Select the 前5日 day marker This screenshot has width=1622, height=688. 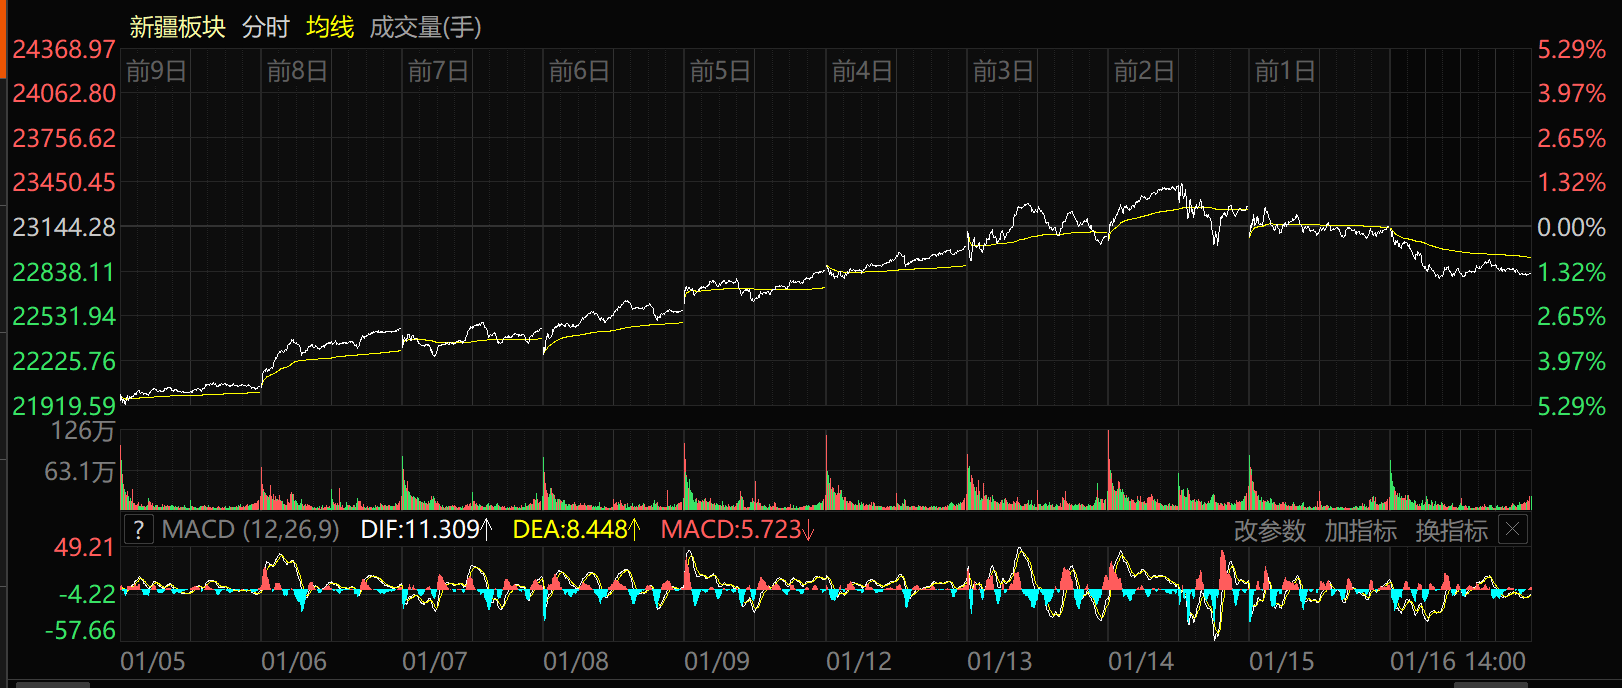click(720, 71)
